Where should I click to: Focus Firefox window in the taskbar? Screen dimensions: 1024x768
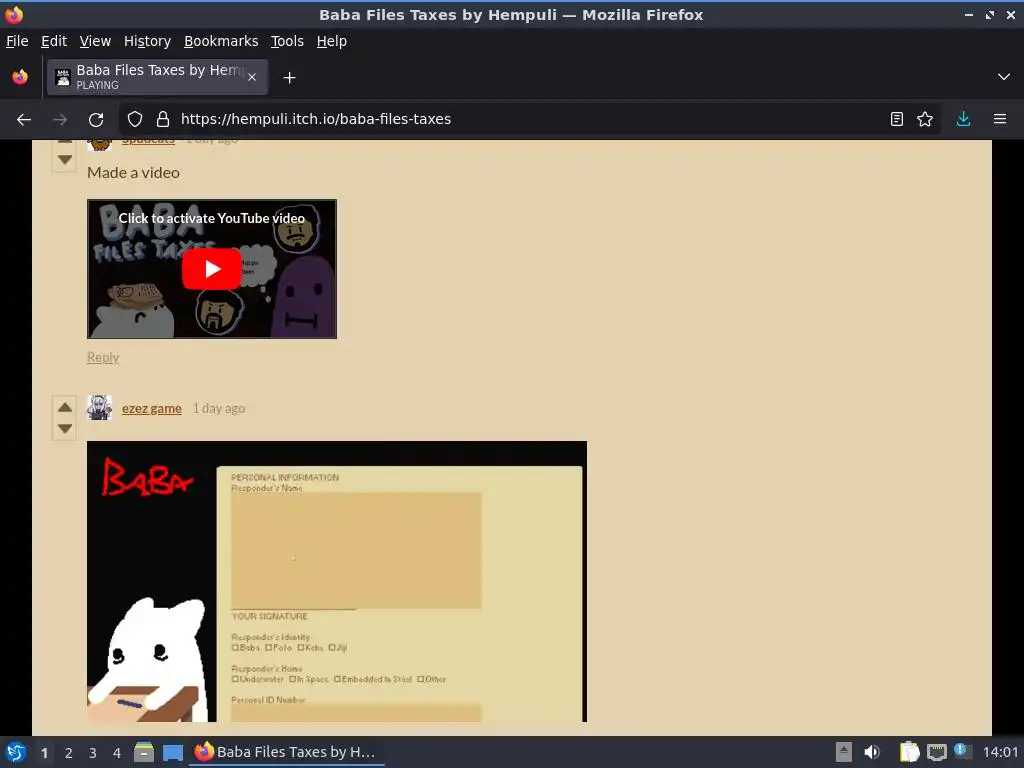(x=287, y=752)
